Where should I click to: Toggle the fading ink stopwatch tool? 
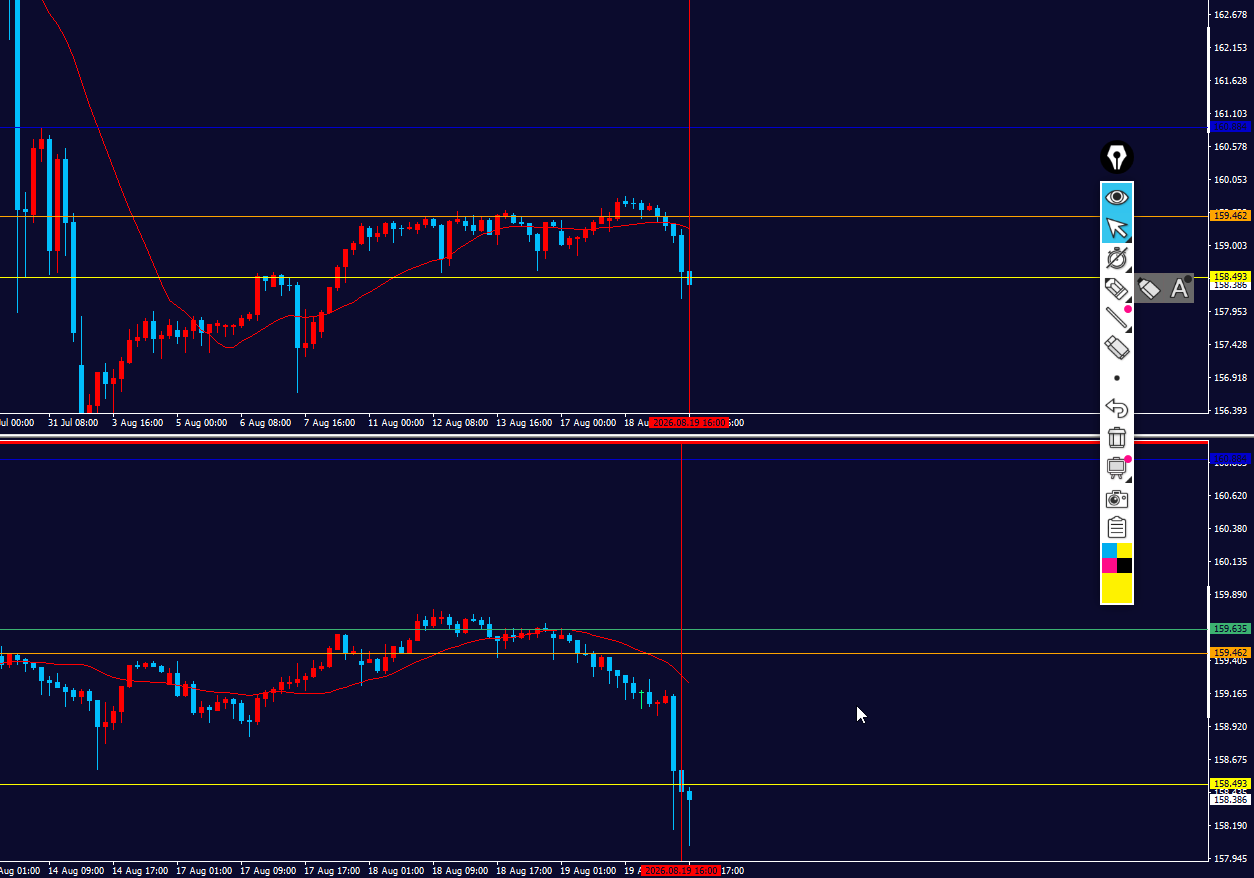pos(1116,258)
